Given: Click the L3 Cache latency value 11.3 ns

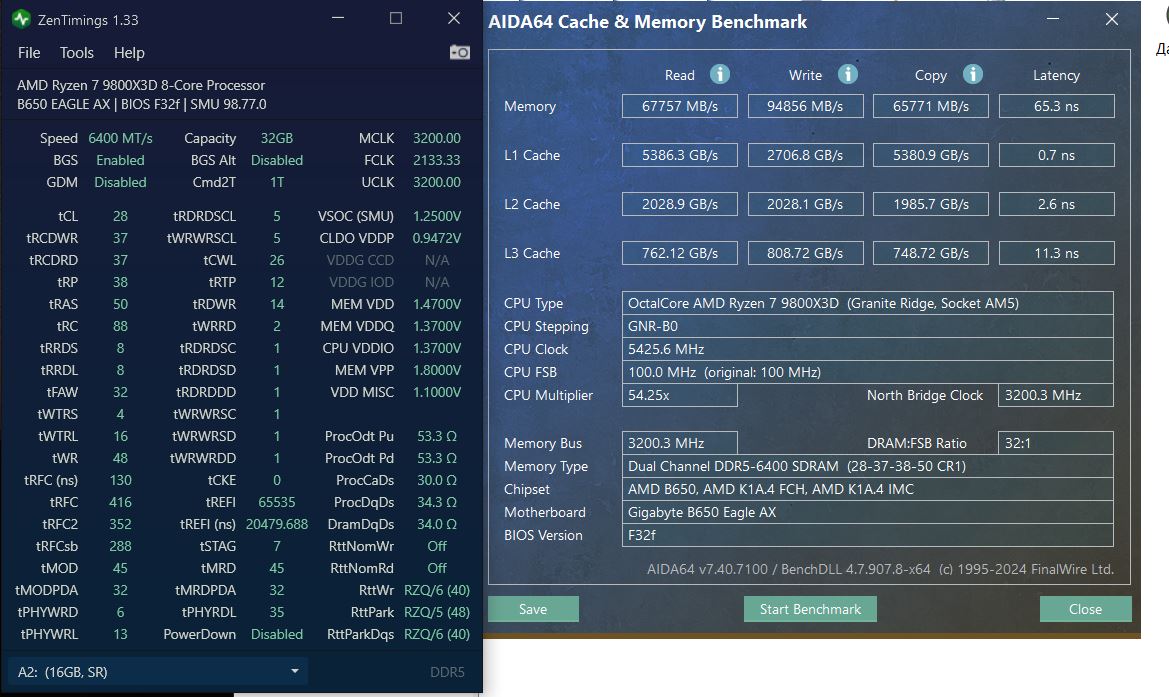Looking at the screenshot, I should (1056, 253).
